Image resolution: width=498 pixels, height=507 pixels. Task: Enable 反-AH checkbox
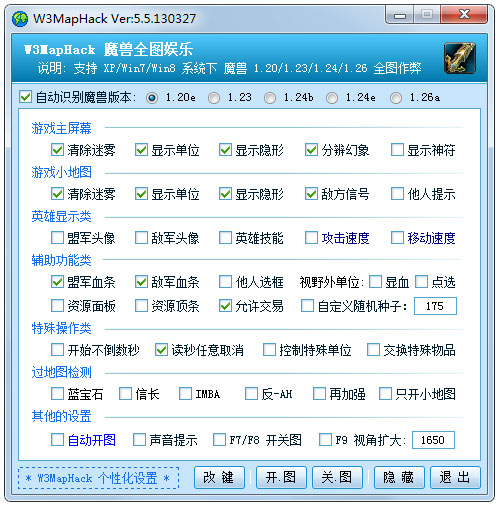pyautogui.click(x=251, y=394)
